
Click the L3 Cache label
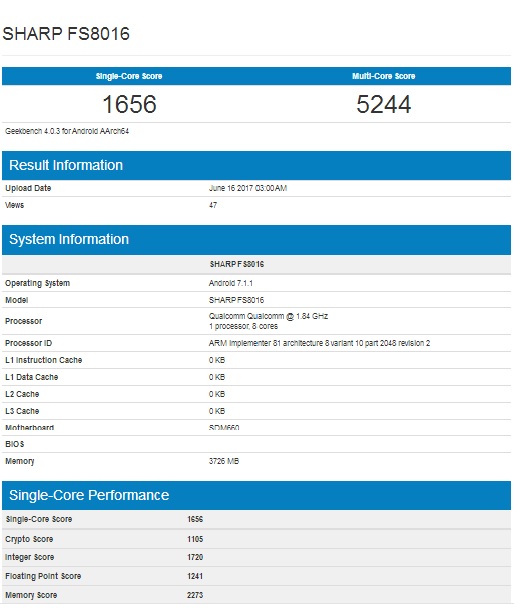[22, 411]
